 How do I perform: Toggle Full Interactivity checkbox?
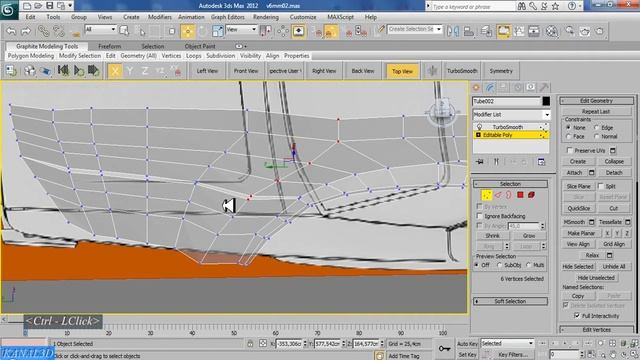click(x=577, y=316)
